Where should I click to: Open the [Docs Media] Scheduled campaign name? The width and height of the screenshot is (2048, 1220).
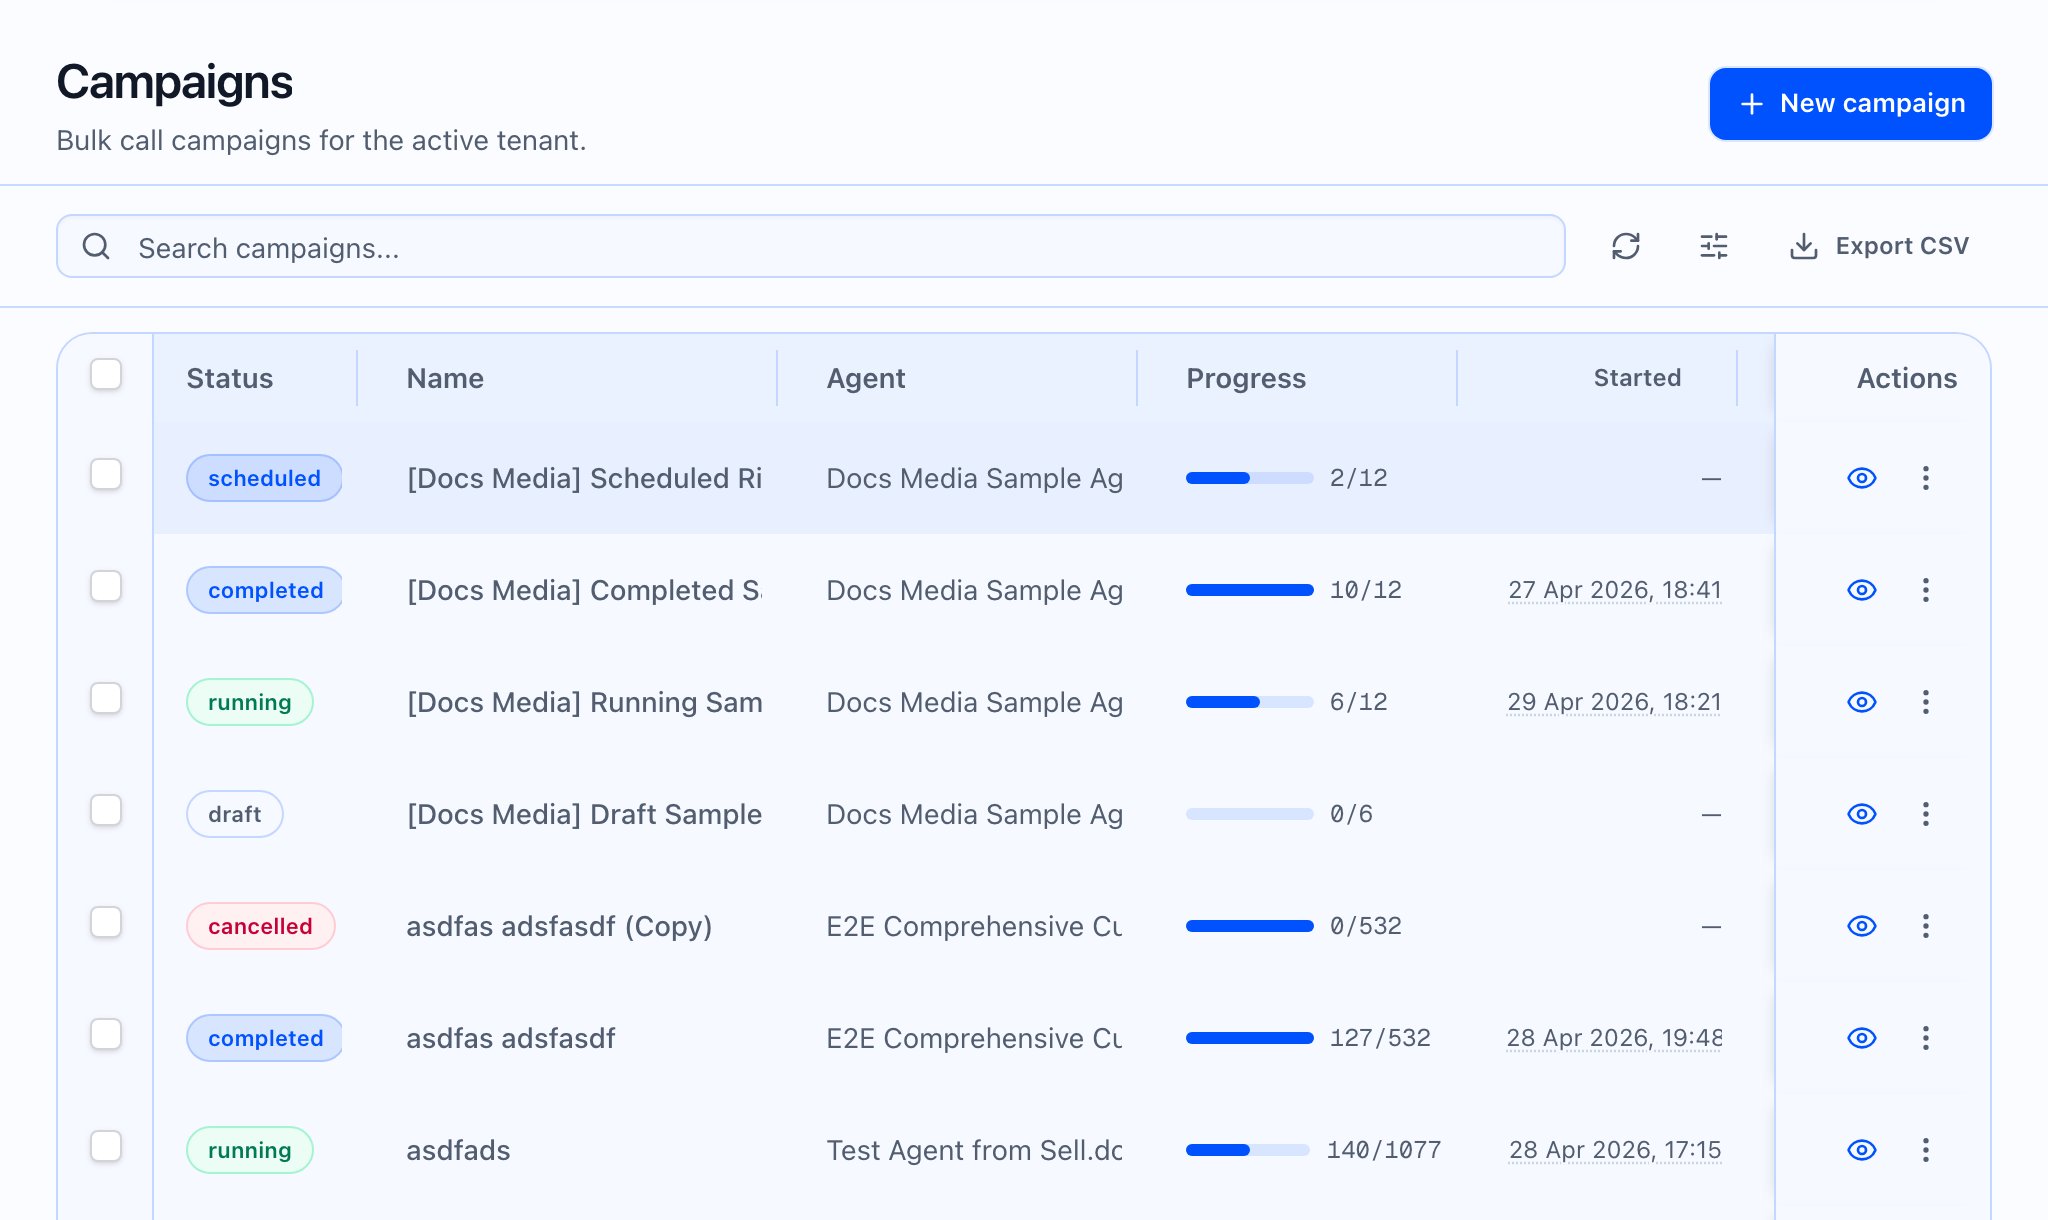click(584, 478)
